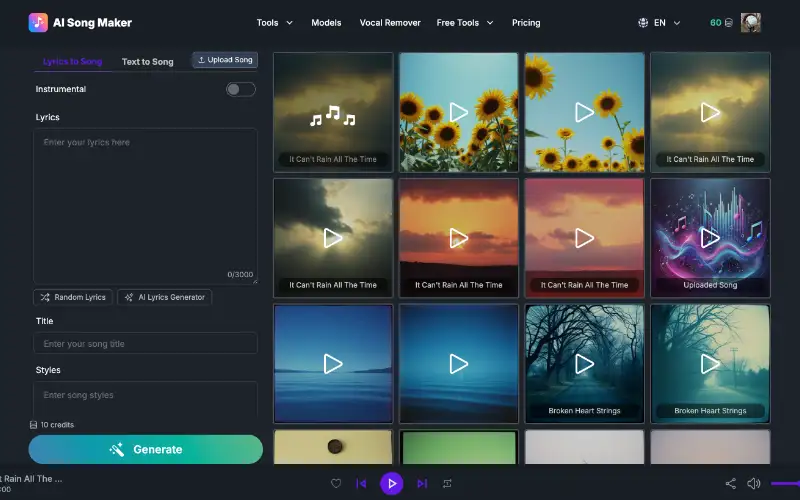The image size is (800, 500).
Task: Skip to next track
Action: point(422,483)
